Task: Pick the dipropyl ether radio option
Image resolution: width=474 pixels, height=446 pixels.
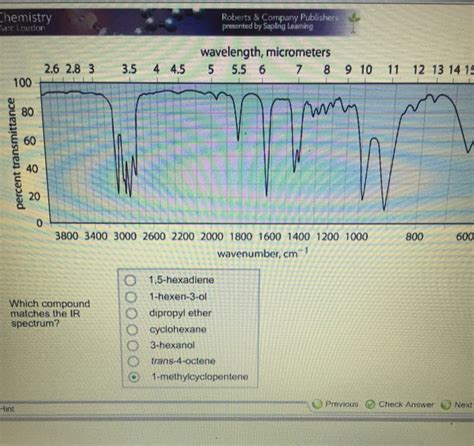Action: [x=131, y=313]
